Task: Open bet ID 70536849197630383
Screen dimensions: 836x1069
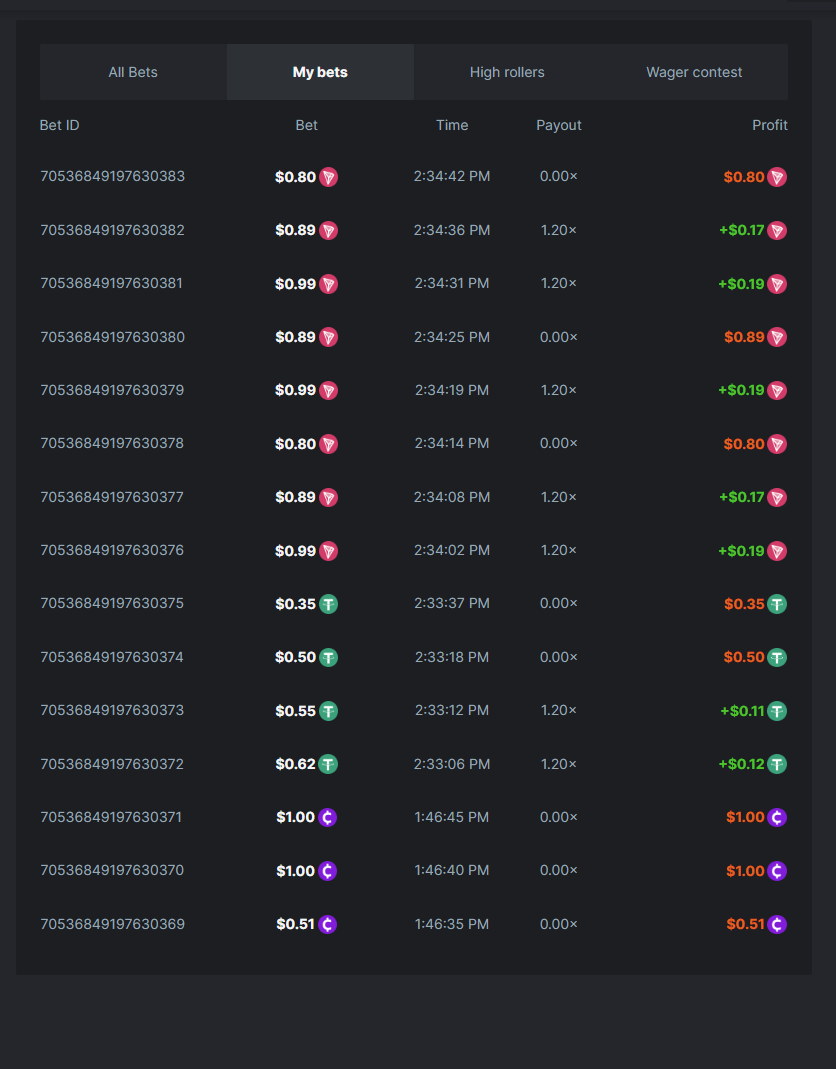Action: [x=112, y=177]
